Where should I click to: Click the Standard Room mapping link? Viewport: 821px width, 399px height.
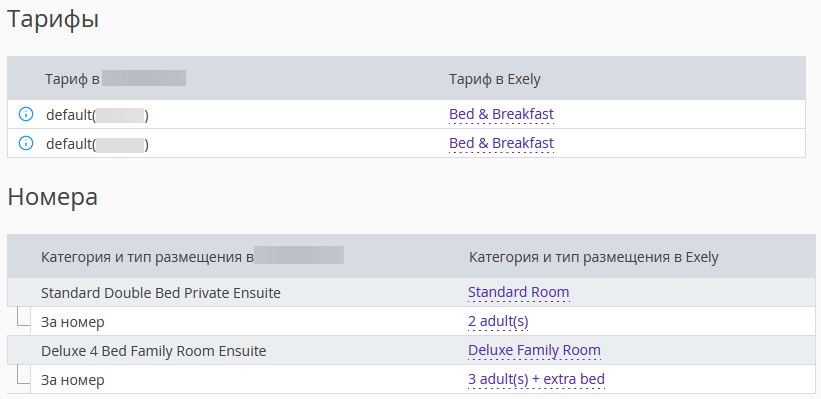pos(518,292)
